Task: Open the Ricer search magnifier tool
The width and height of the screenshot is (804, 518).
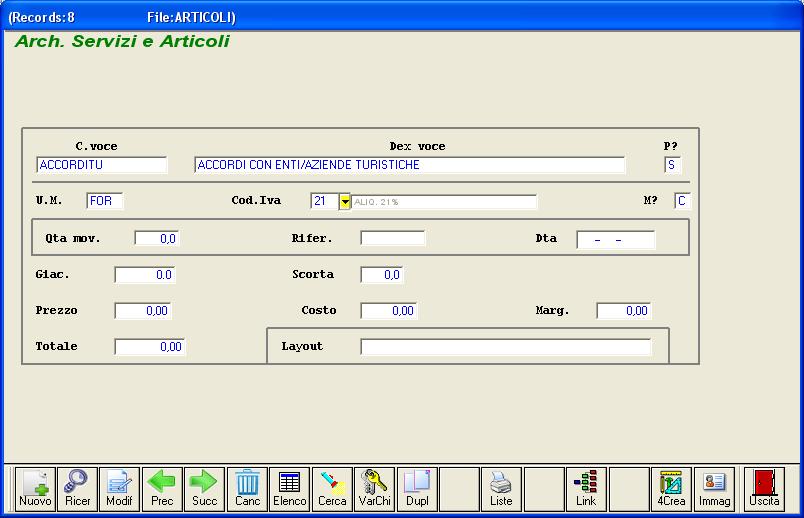Action: (x=77, y=489)
